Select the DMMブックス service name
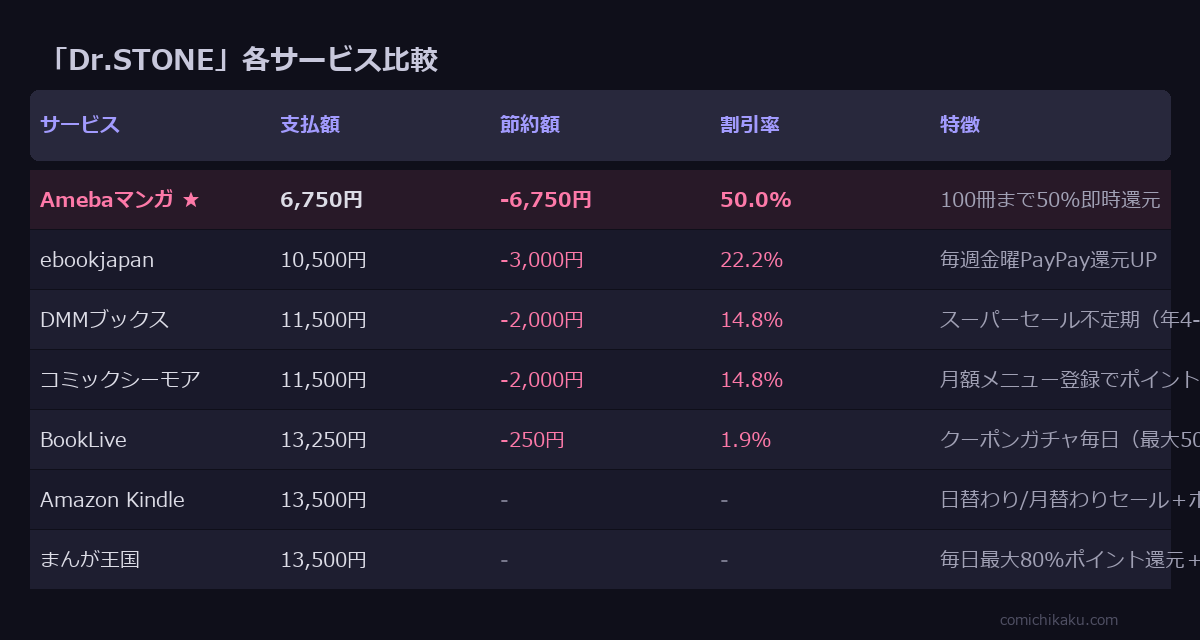Screen dimensions: 1200x640 point(104,320)
